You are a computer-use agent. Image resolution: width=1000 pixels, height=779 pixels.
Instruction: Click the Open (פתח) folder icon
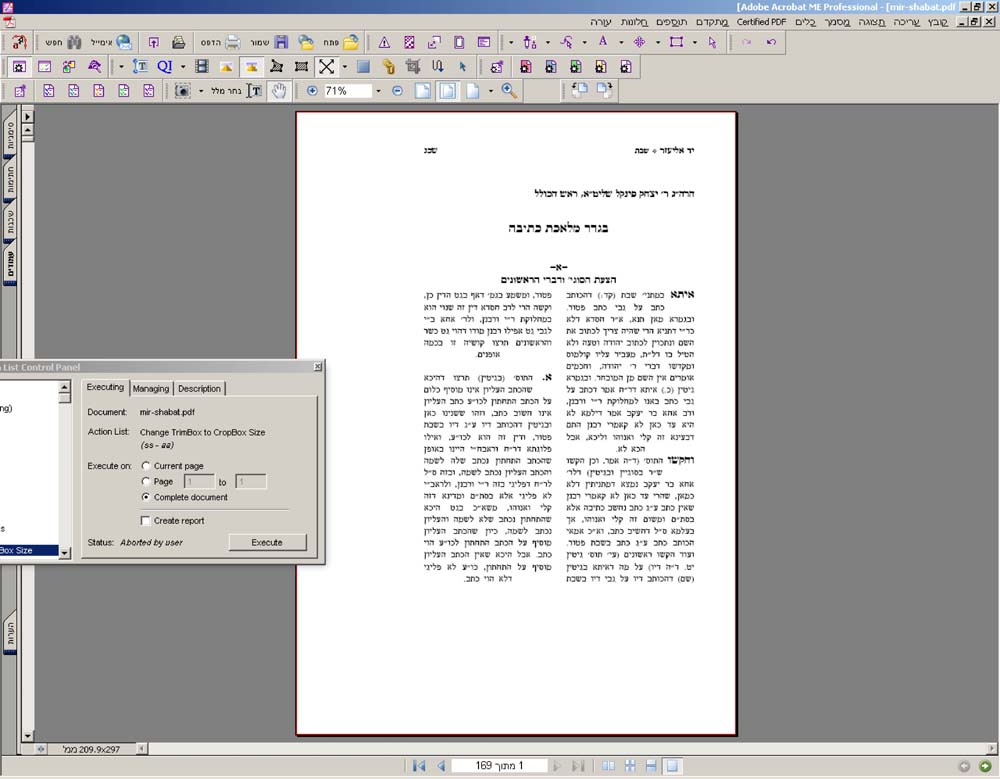[351, 43]
